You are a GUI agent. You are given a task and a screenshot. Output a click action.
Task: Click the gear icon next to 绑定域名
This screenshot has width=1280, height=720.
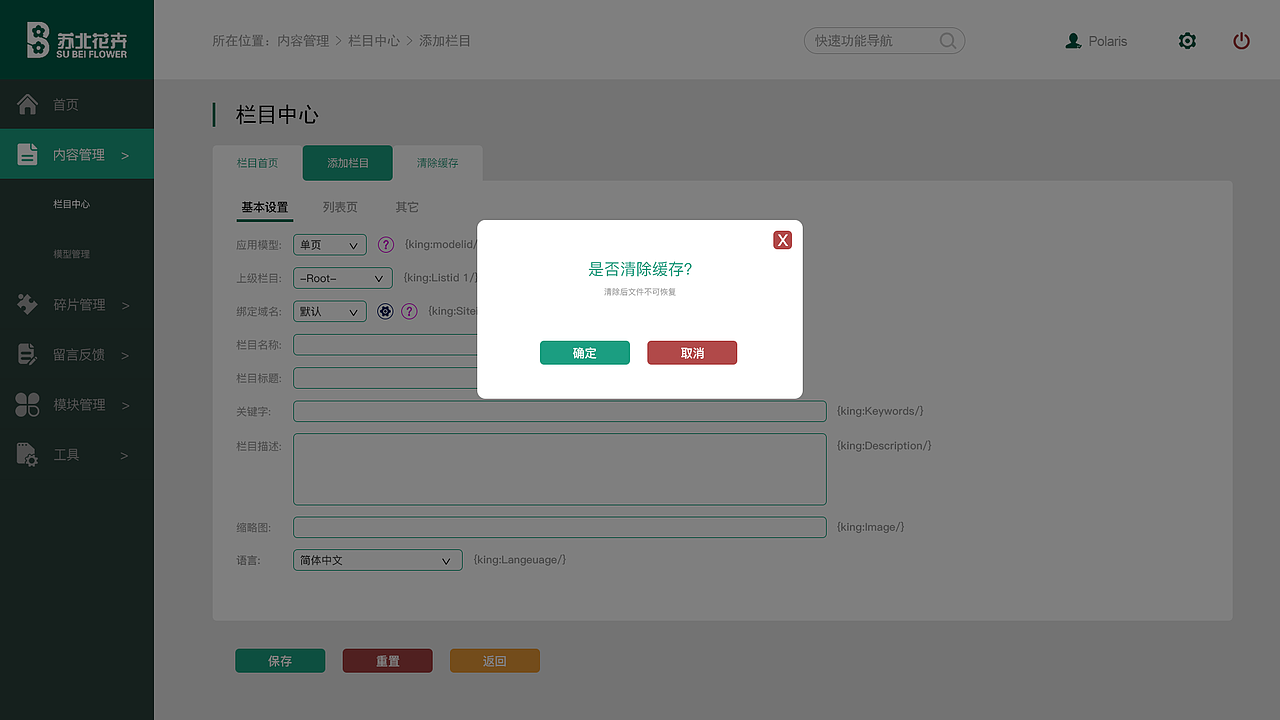(x=385, y=311)
